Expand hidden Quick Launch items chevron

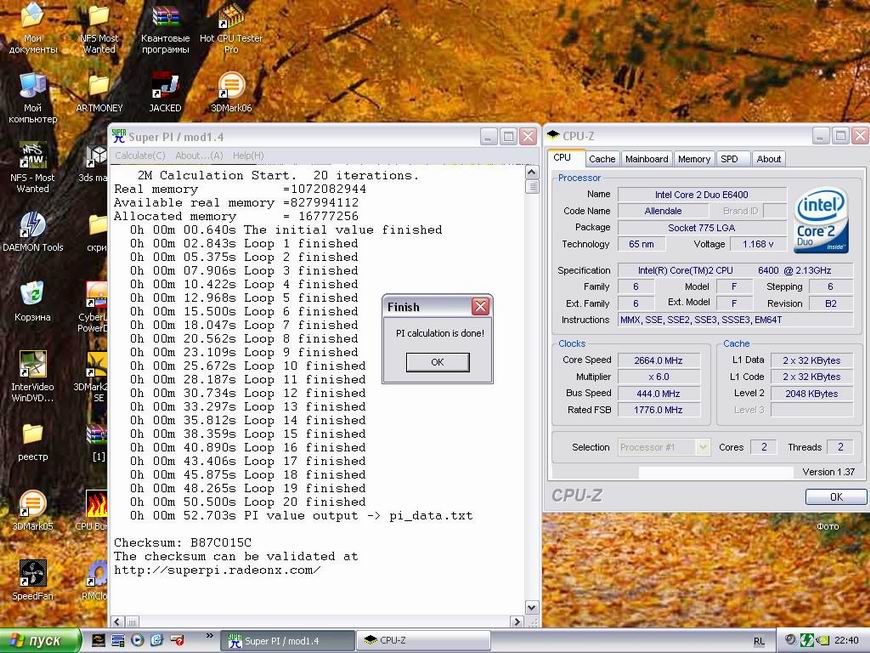[210, 635]
